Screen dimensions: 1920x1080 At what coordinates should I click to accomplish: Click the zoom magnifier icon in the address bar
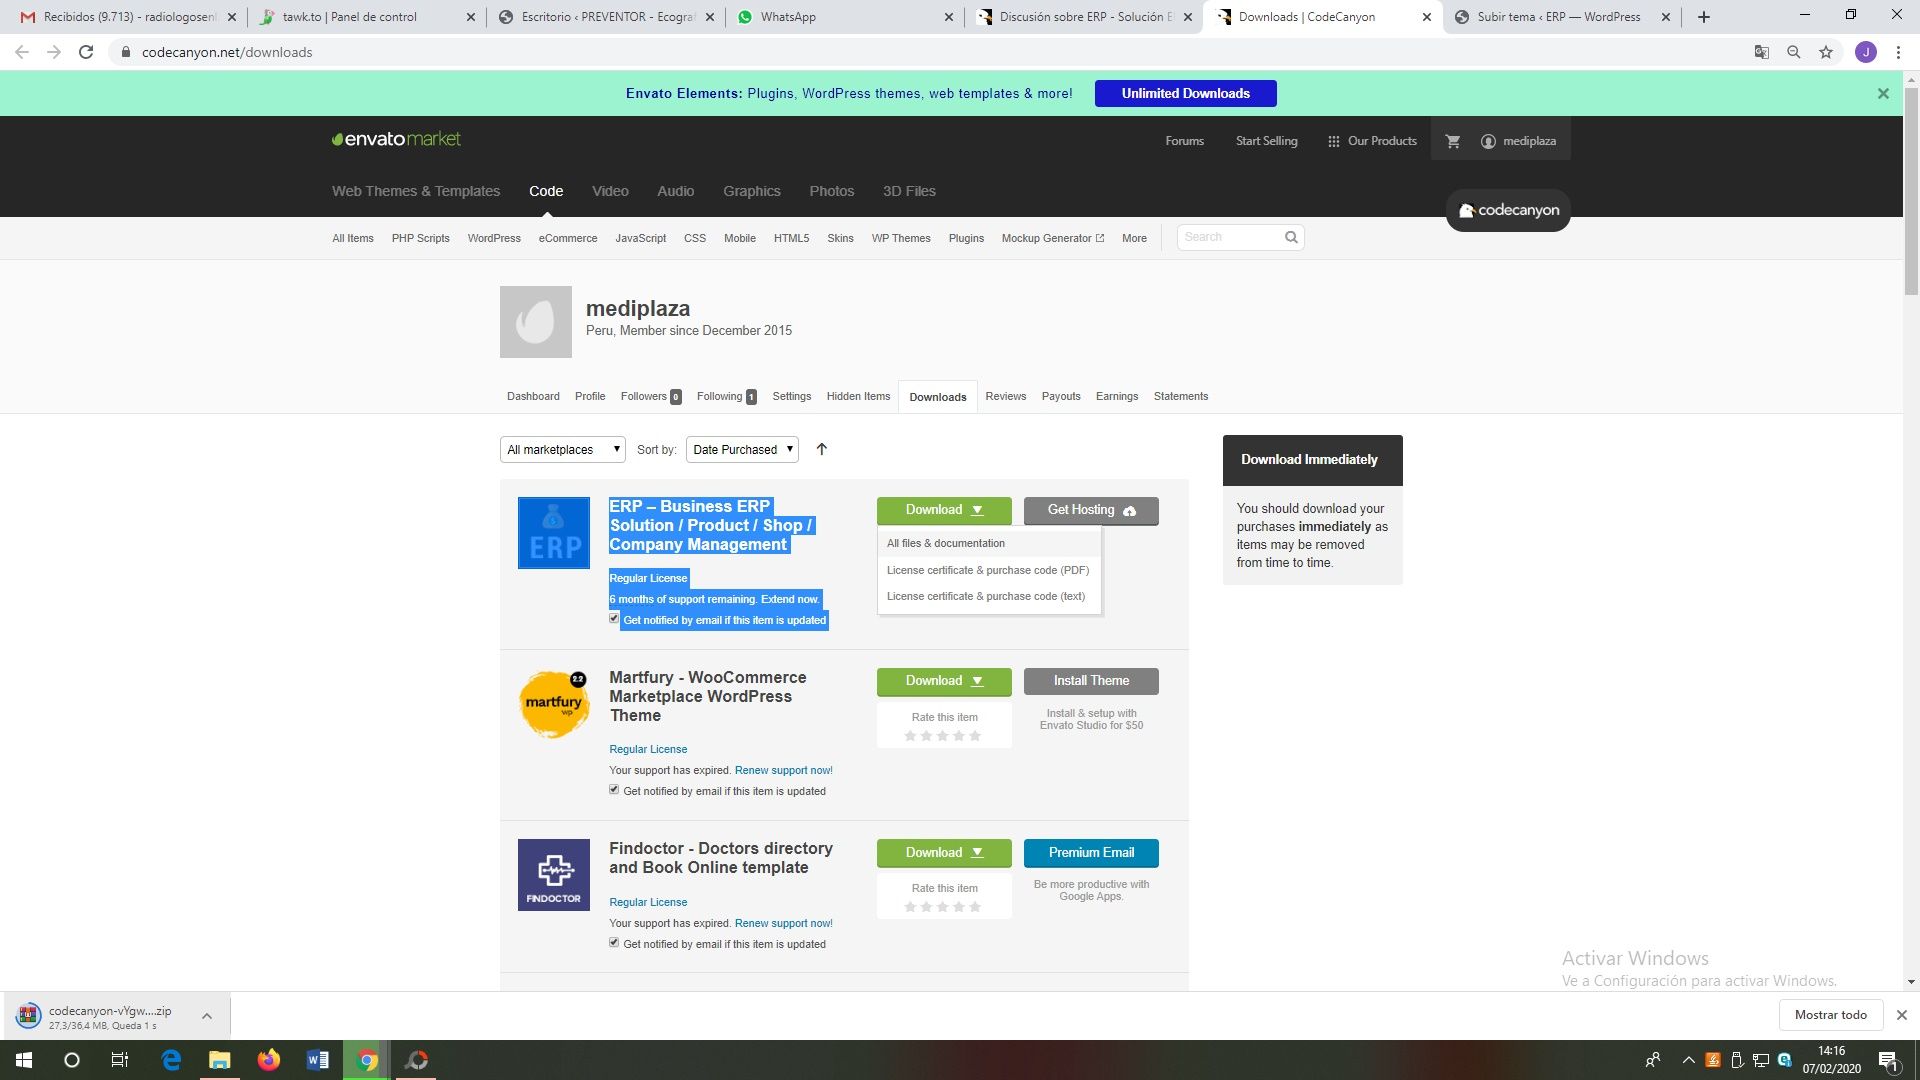1794,52
